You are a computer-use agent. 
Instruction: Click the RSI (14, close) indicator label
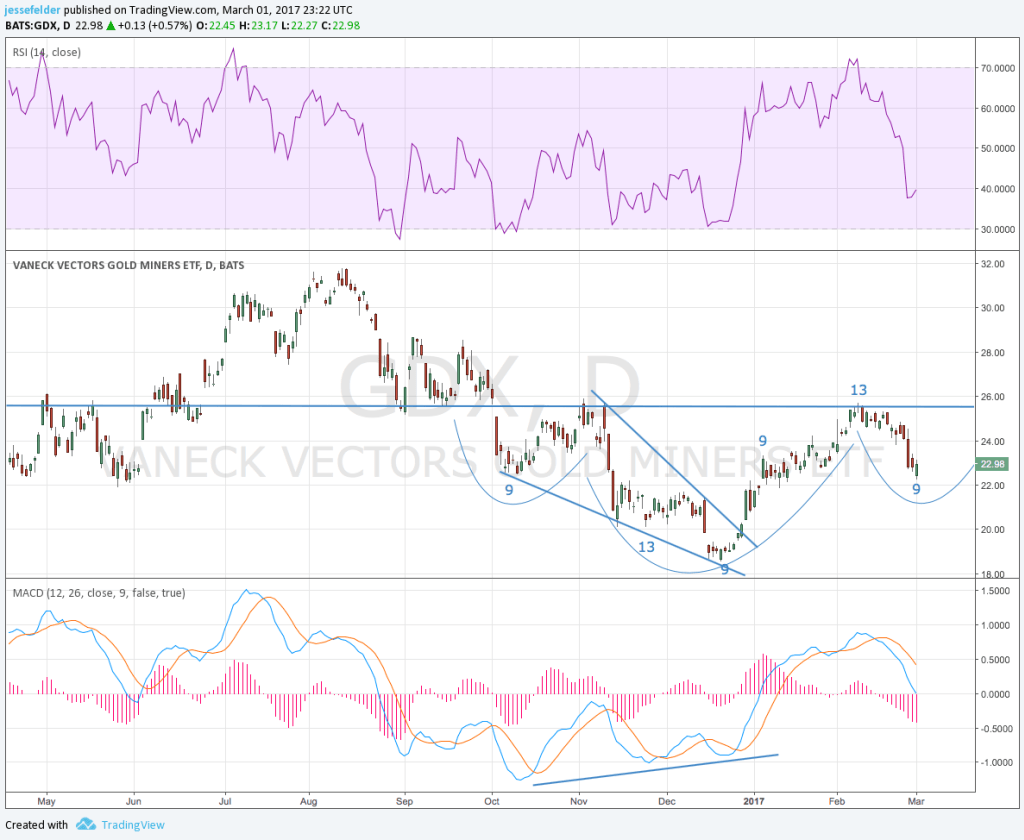pos(46,52)
